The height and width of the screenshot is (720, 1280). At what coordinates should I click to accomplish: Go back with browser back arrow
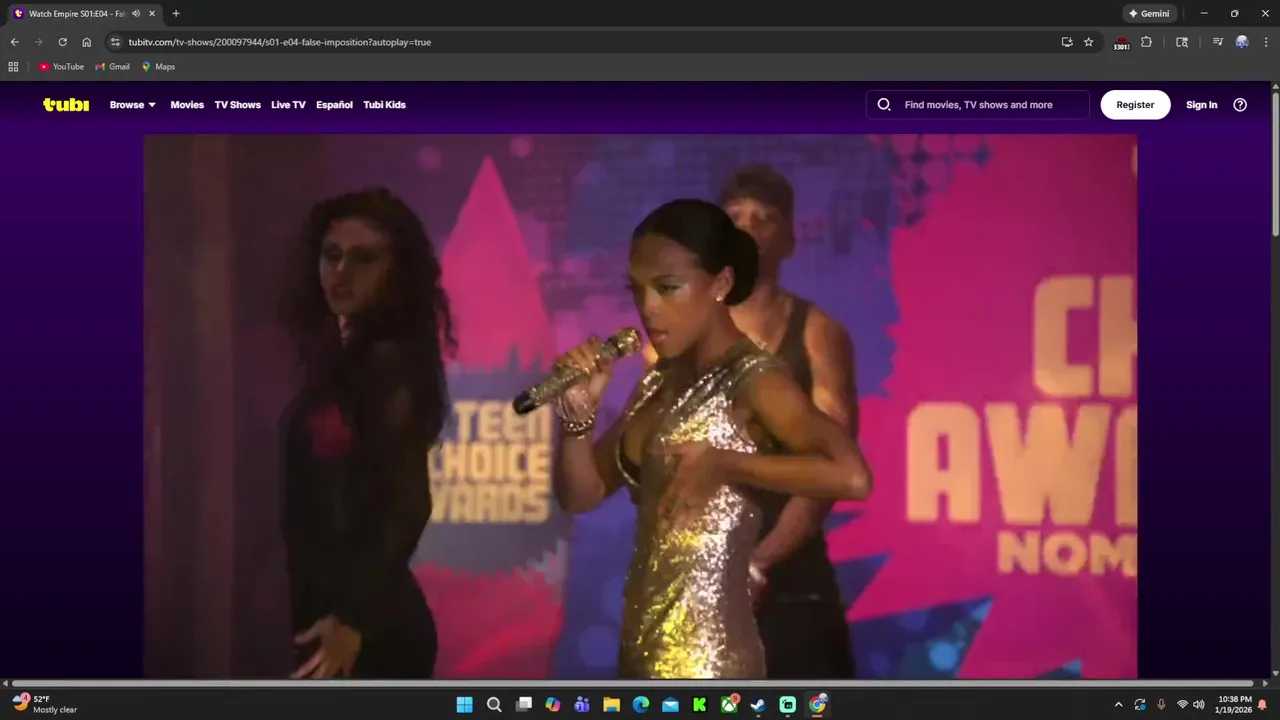tap(14, 42)
